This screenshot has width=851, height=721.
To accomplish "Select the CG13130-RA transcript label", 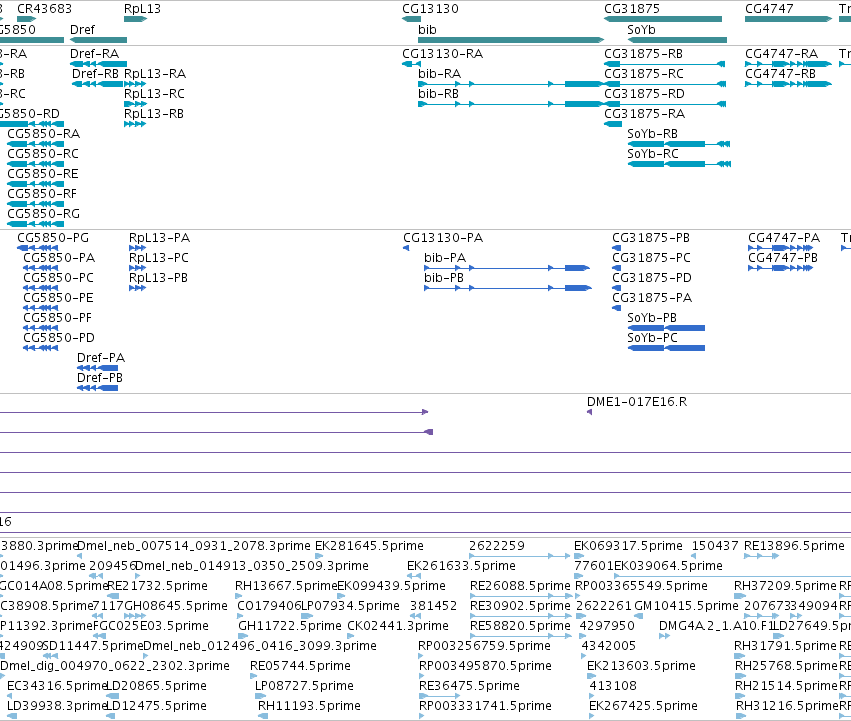I will point(443,54).
